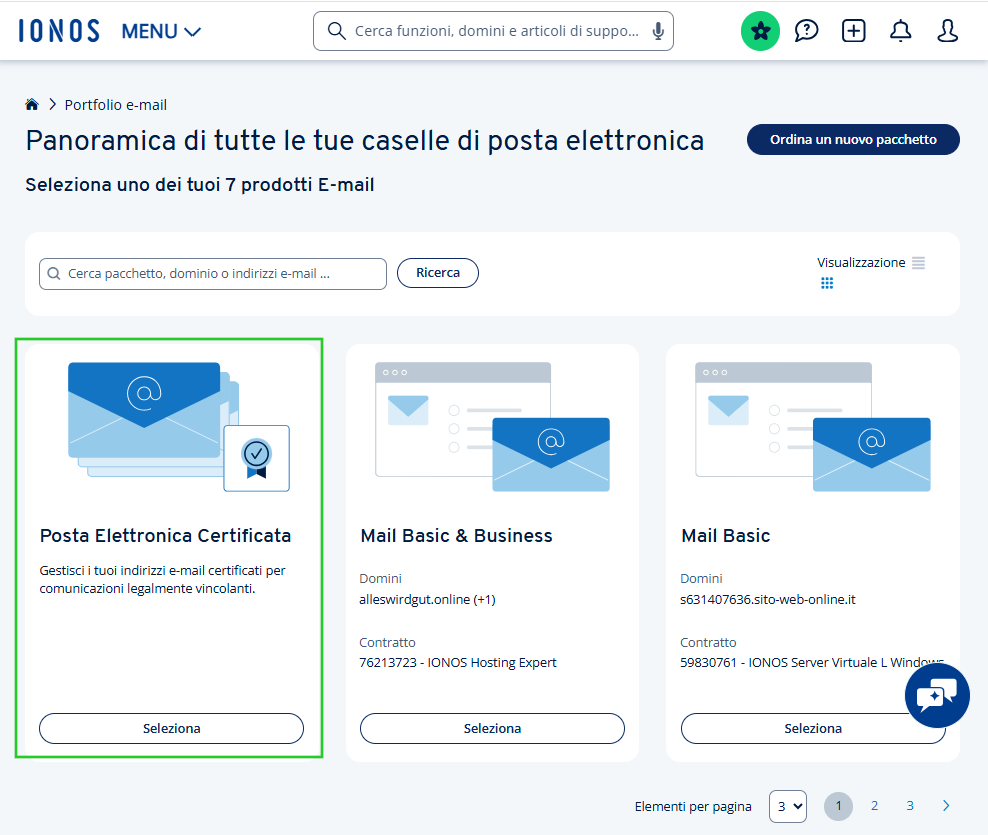Open the Elementi per pagina dropdown
Screen dimensions: 988x835
pyautogui.click(x=788, y=806)
